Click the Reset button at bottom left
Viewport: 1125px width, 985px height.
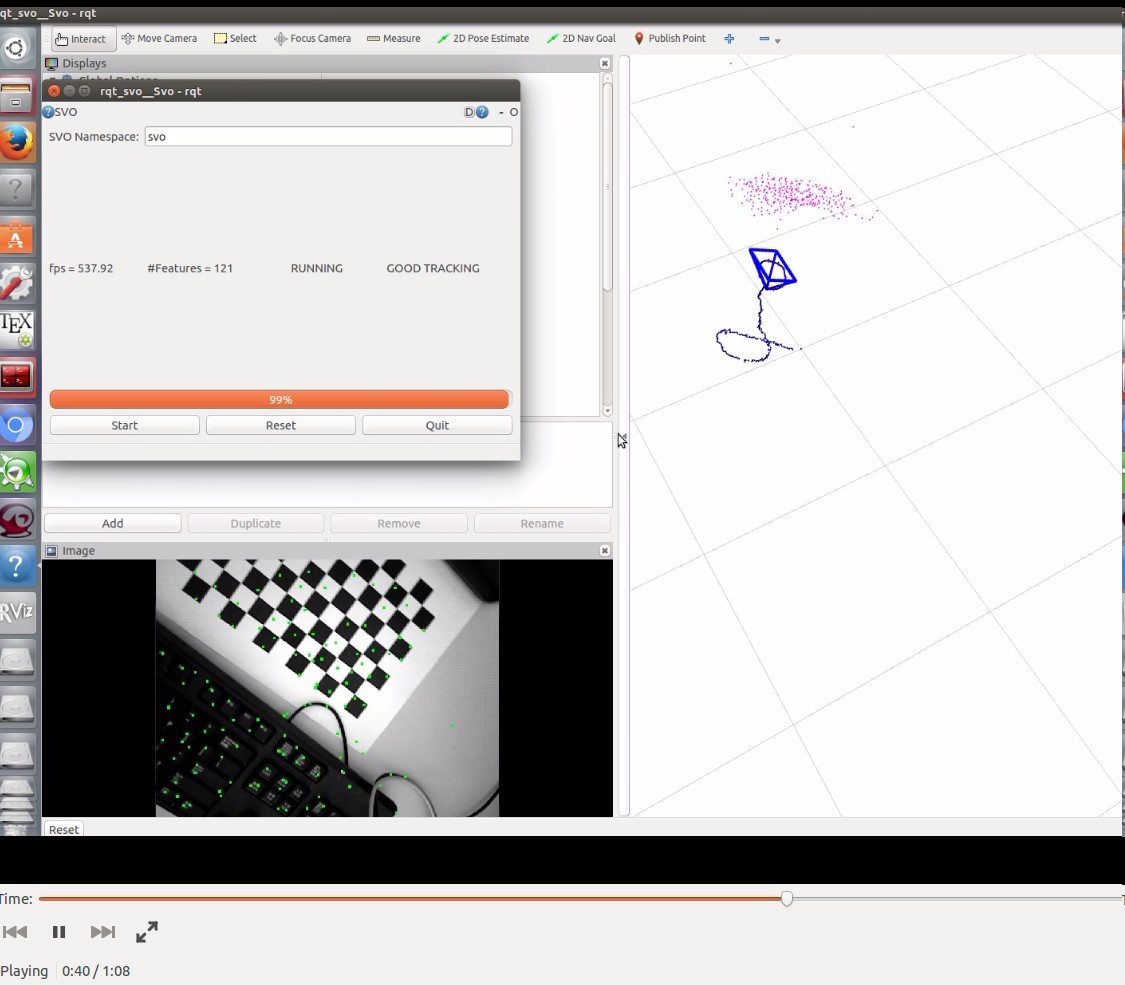[x=64, y=829]
